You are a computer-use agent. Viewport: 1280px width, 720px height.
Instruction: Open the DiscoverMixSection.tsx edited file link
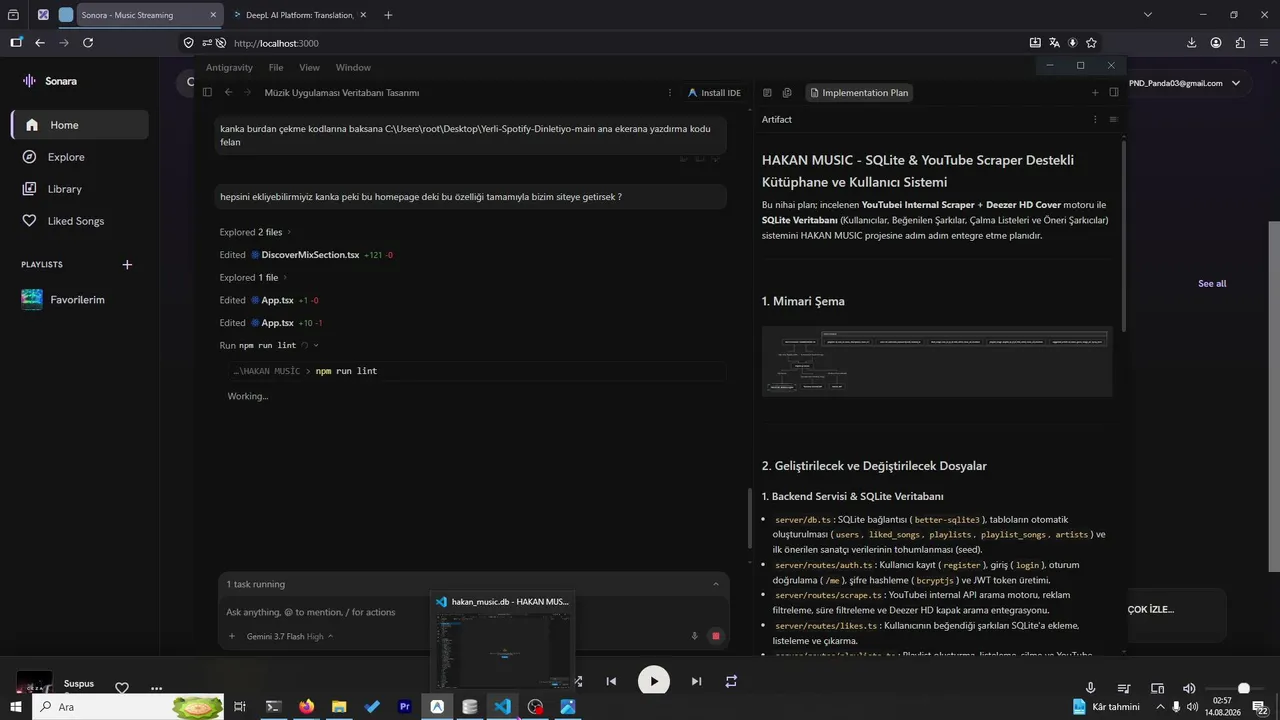[310, 255]
